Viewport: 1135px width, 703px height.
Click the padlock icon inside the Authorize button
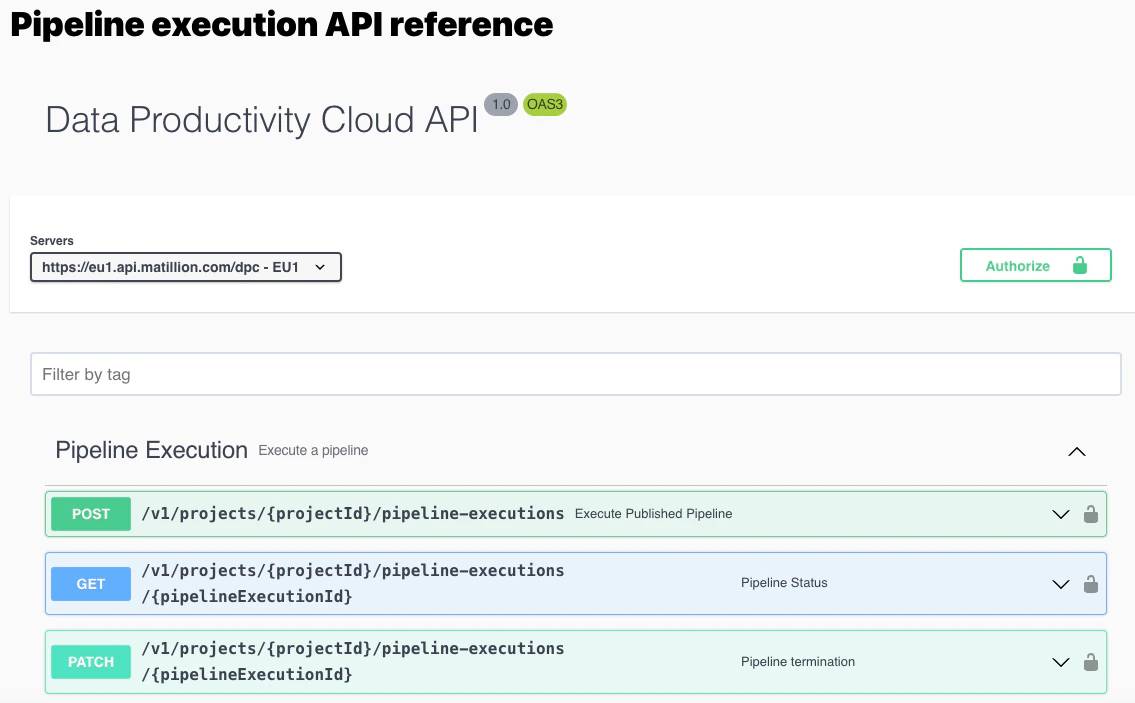[x=1078, y=265]
